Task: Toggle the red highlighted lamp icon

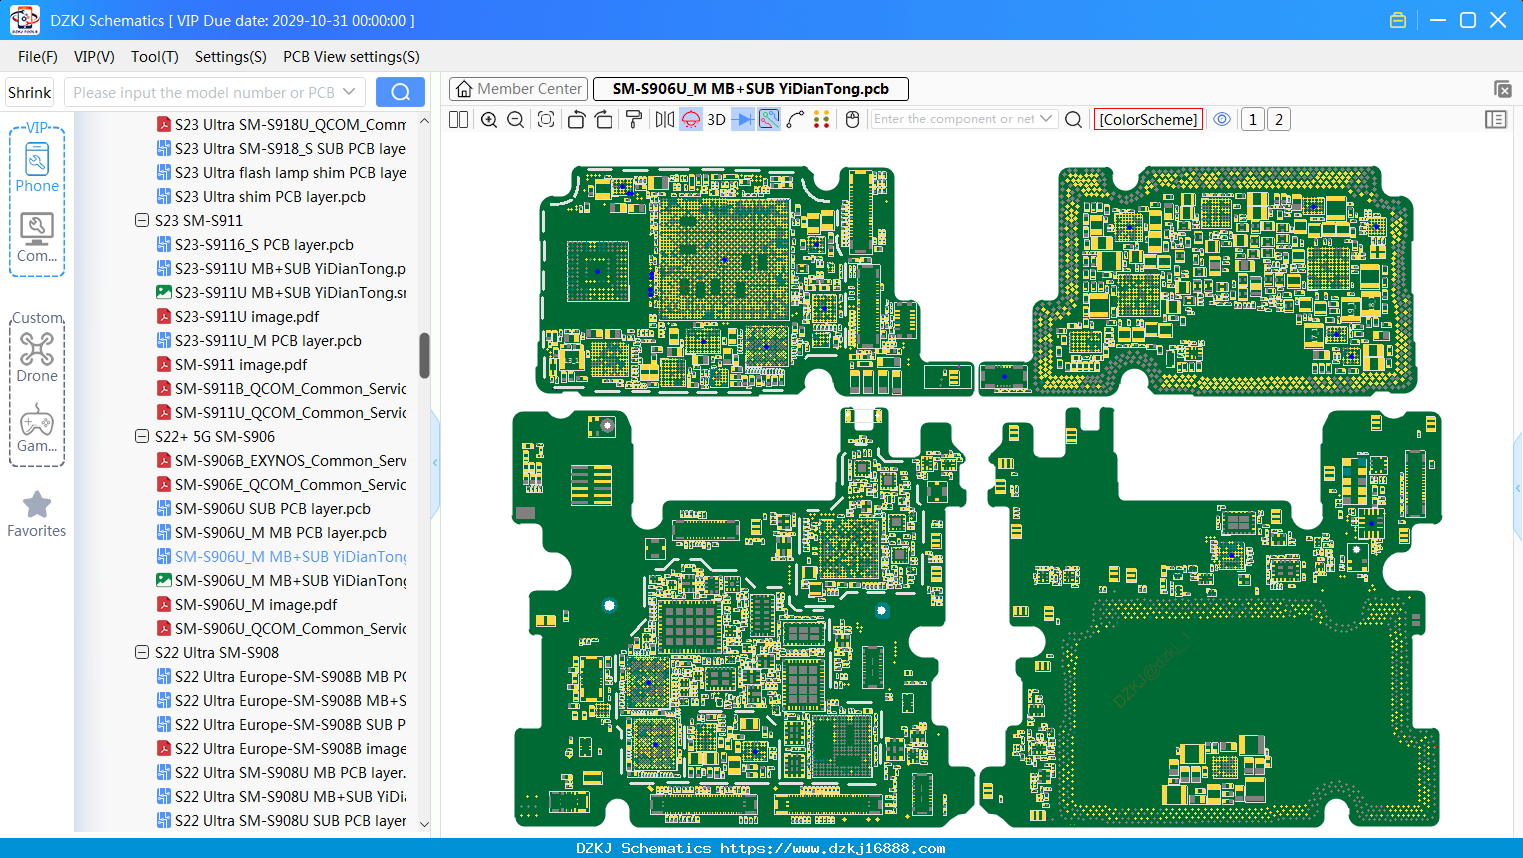Action: click(x=691, y=119)
